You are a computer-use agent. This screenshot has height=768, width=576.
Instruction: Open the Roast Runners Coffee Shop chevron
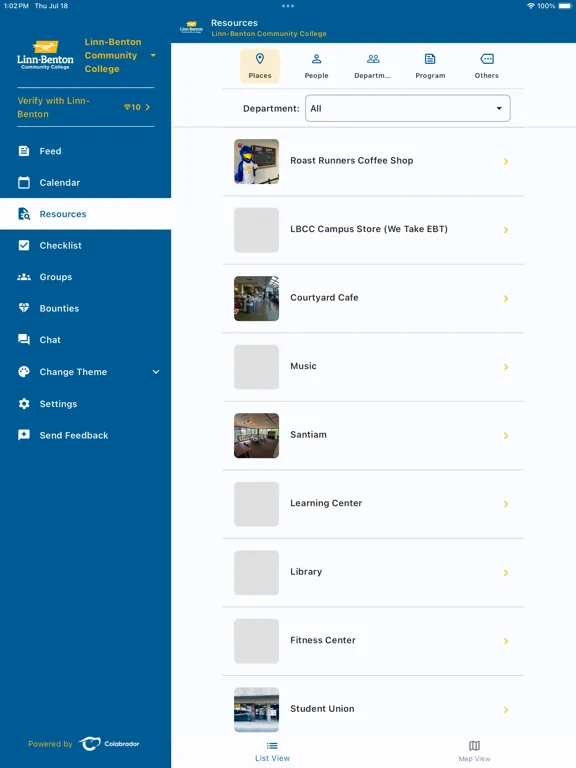click(506, 161)
